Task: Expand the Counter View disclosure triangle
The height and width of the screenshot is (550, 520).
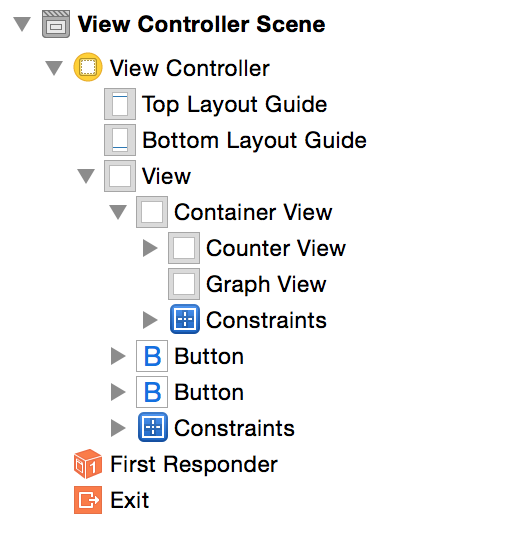Action: pyautogui.click(x=151, y=248)
